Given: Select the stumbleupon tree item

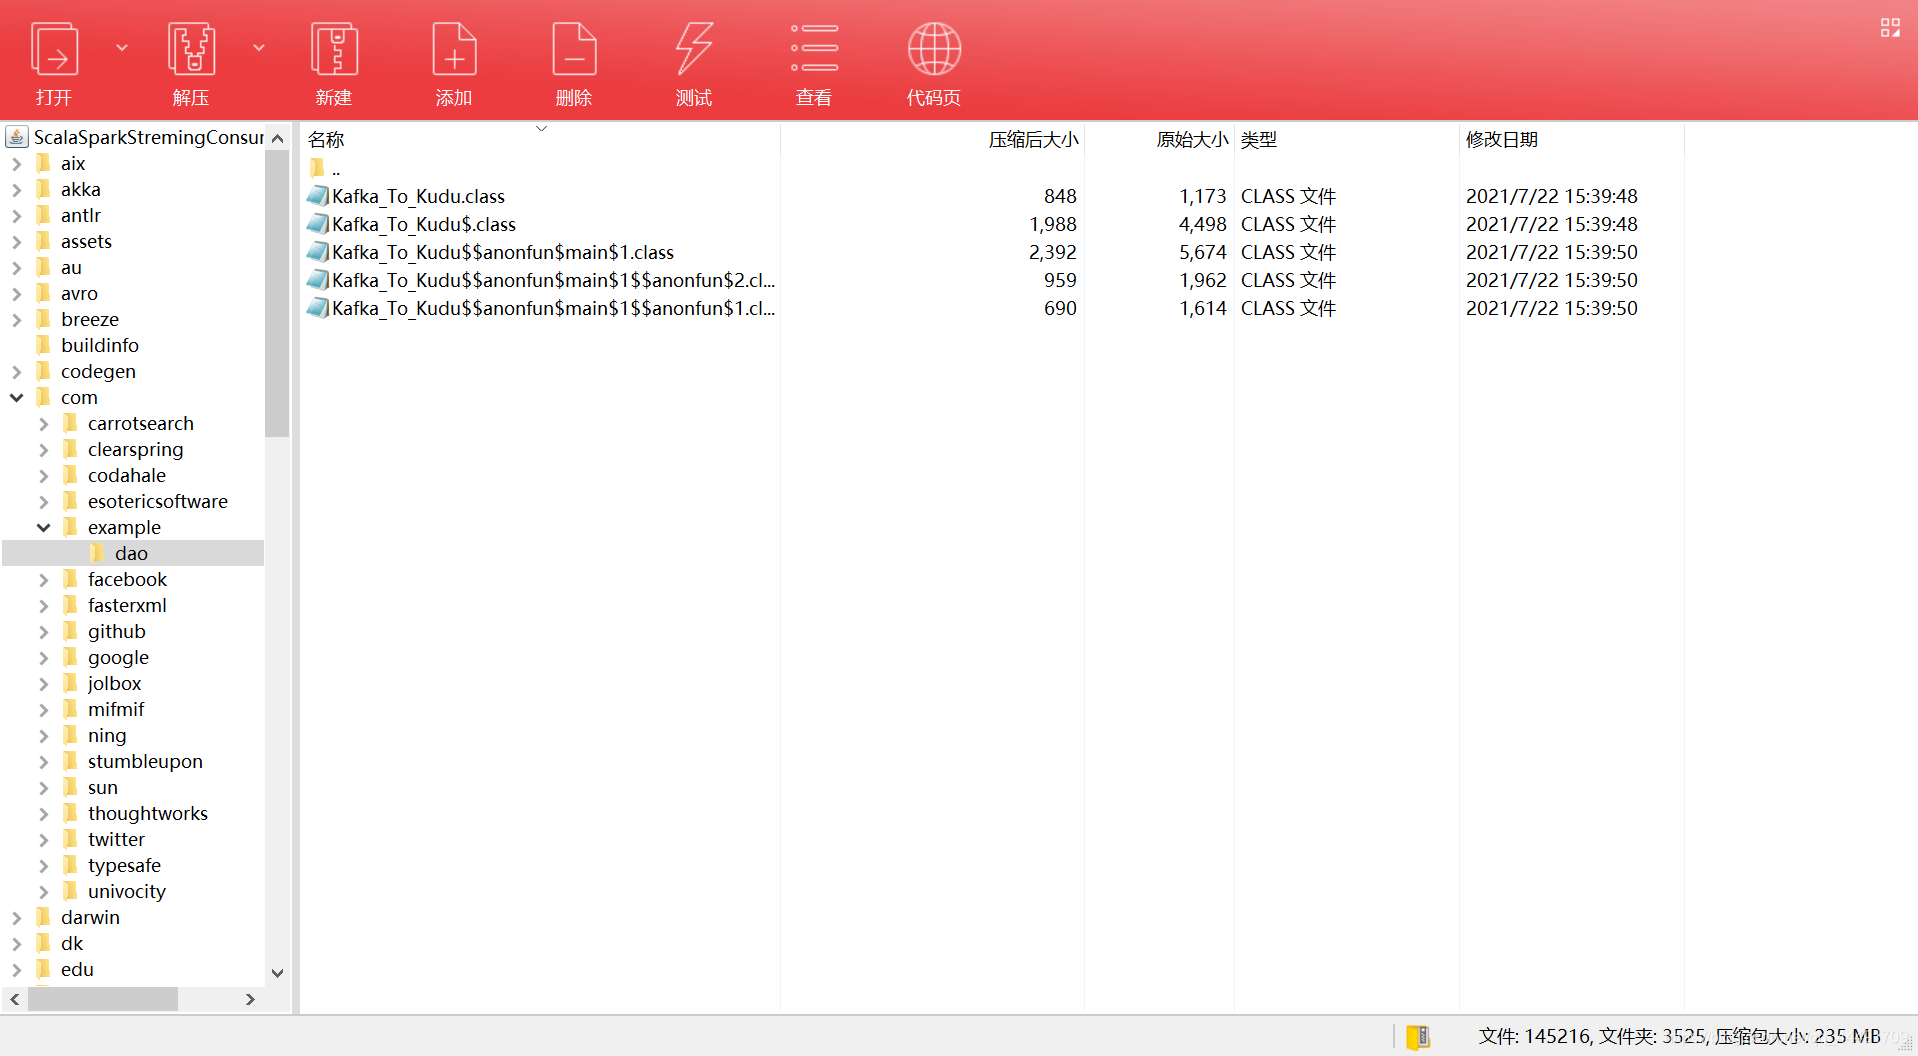Looking at the screenshot, I should [145, 761].
